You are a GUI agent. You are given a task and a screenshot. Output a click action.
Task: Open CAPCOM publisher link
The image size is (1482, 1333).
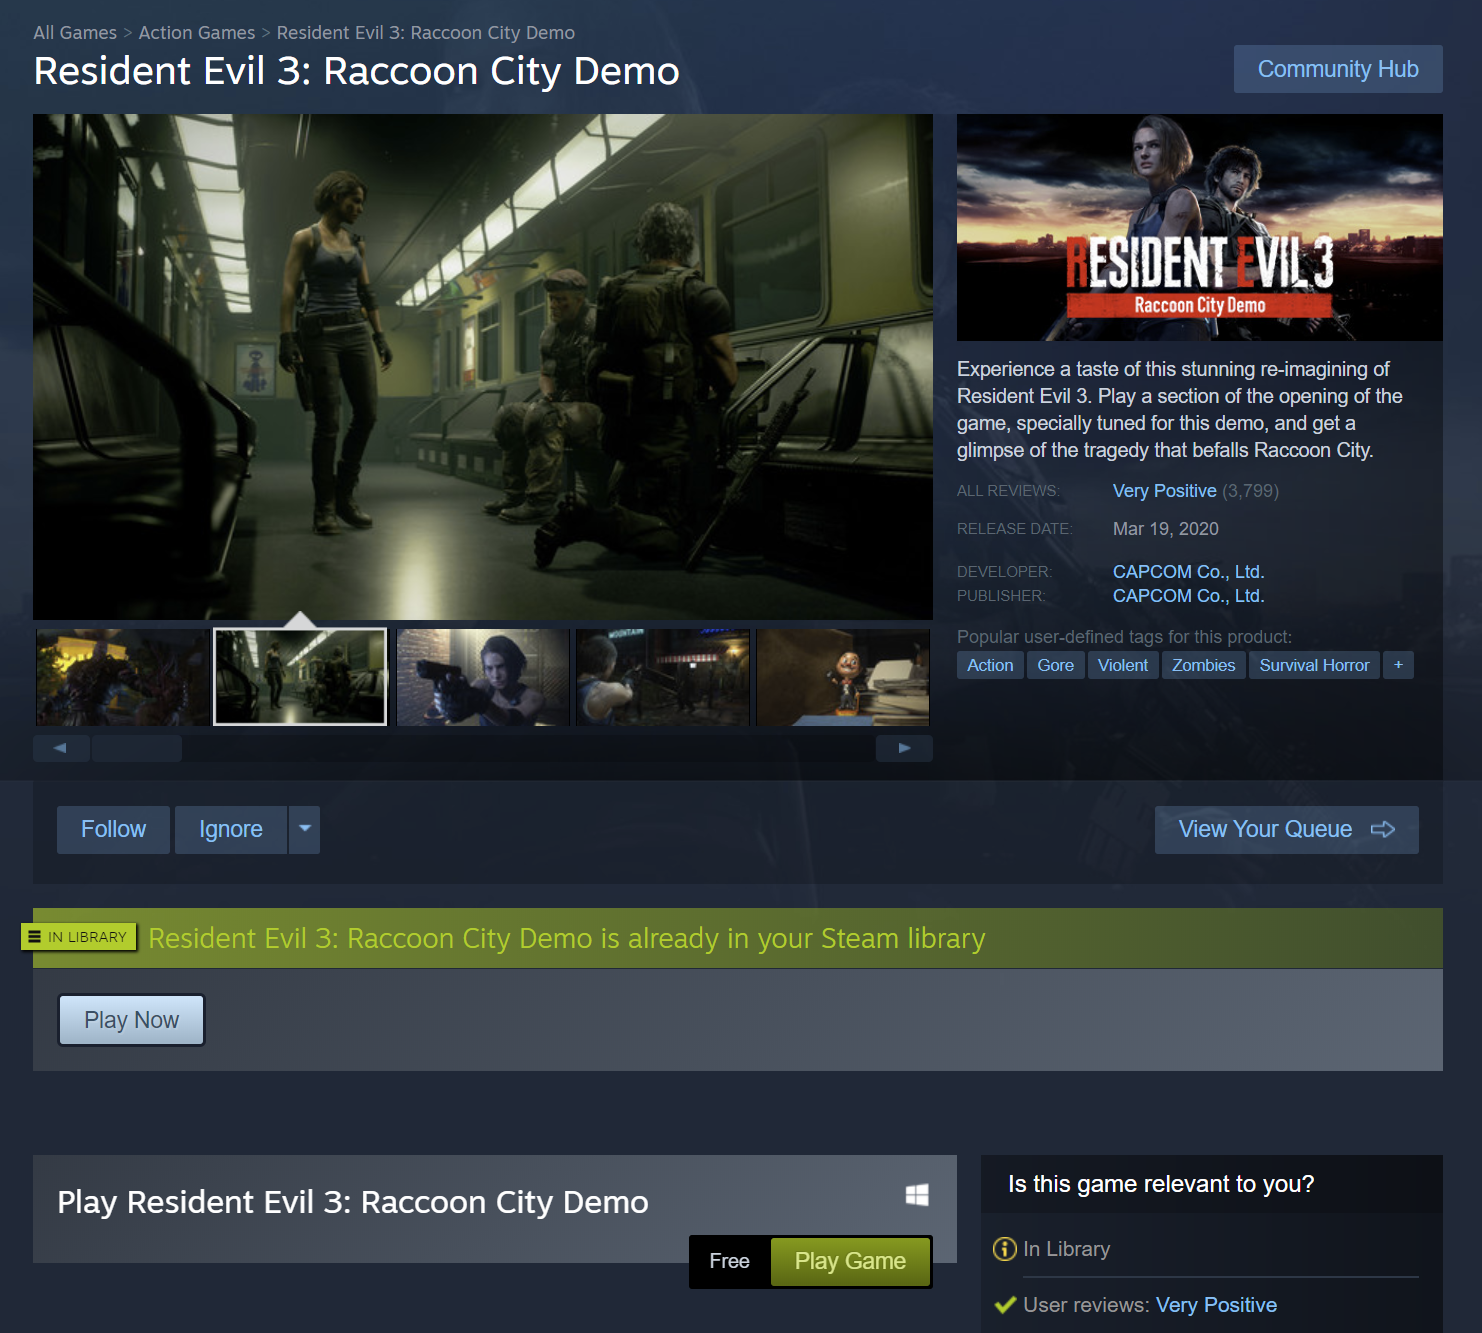[x=1189, y=596]
